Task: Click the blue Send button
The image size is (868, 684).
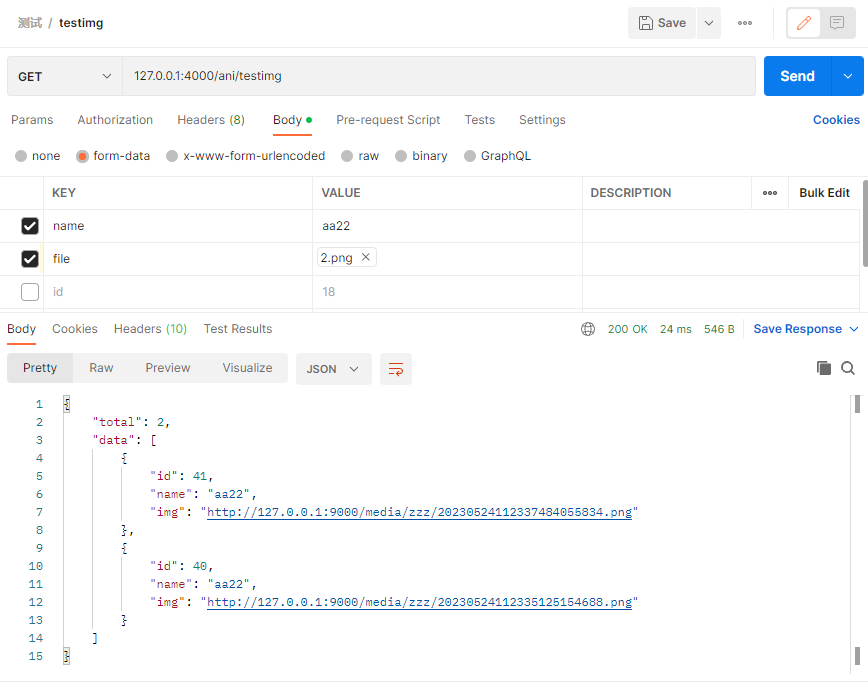Action: [x=797, y=76]
